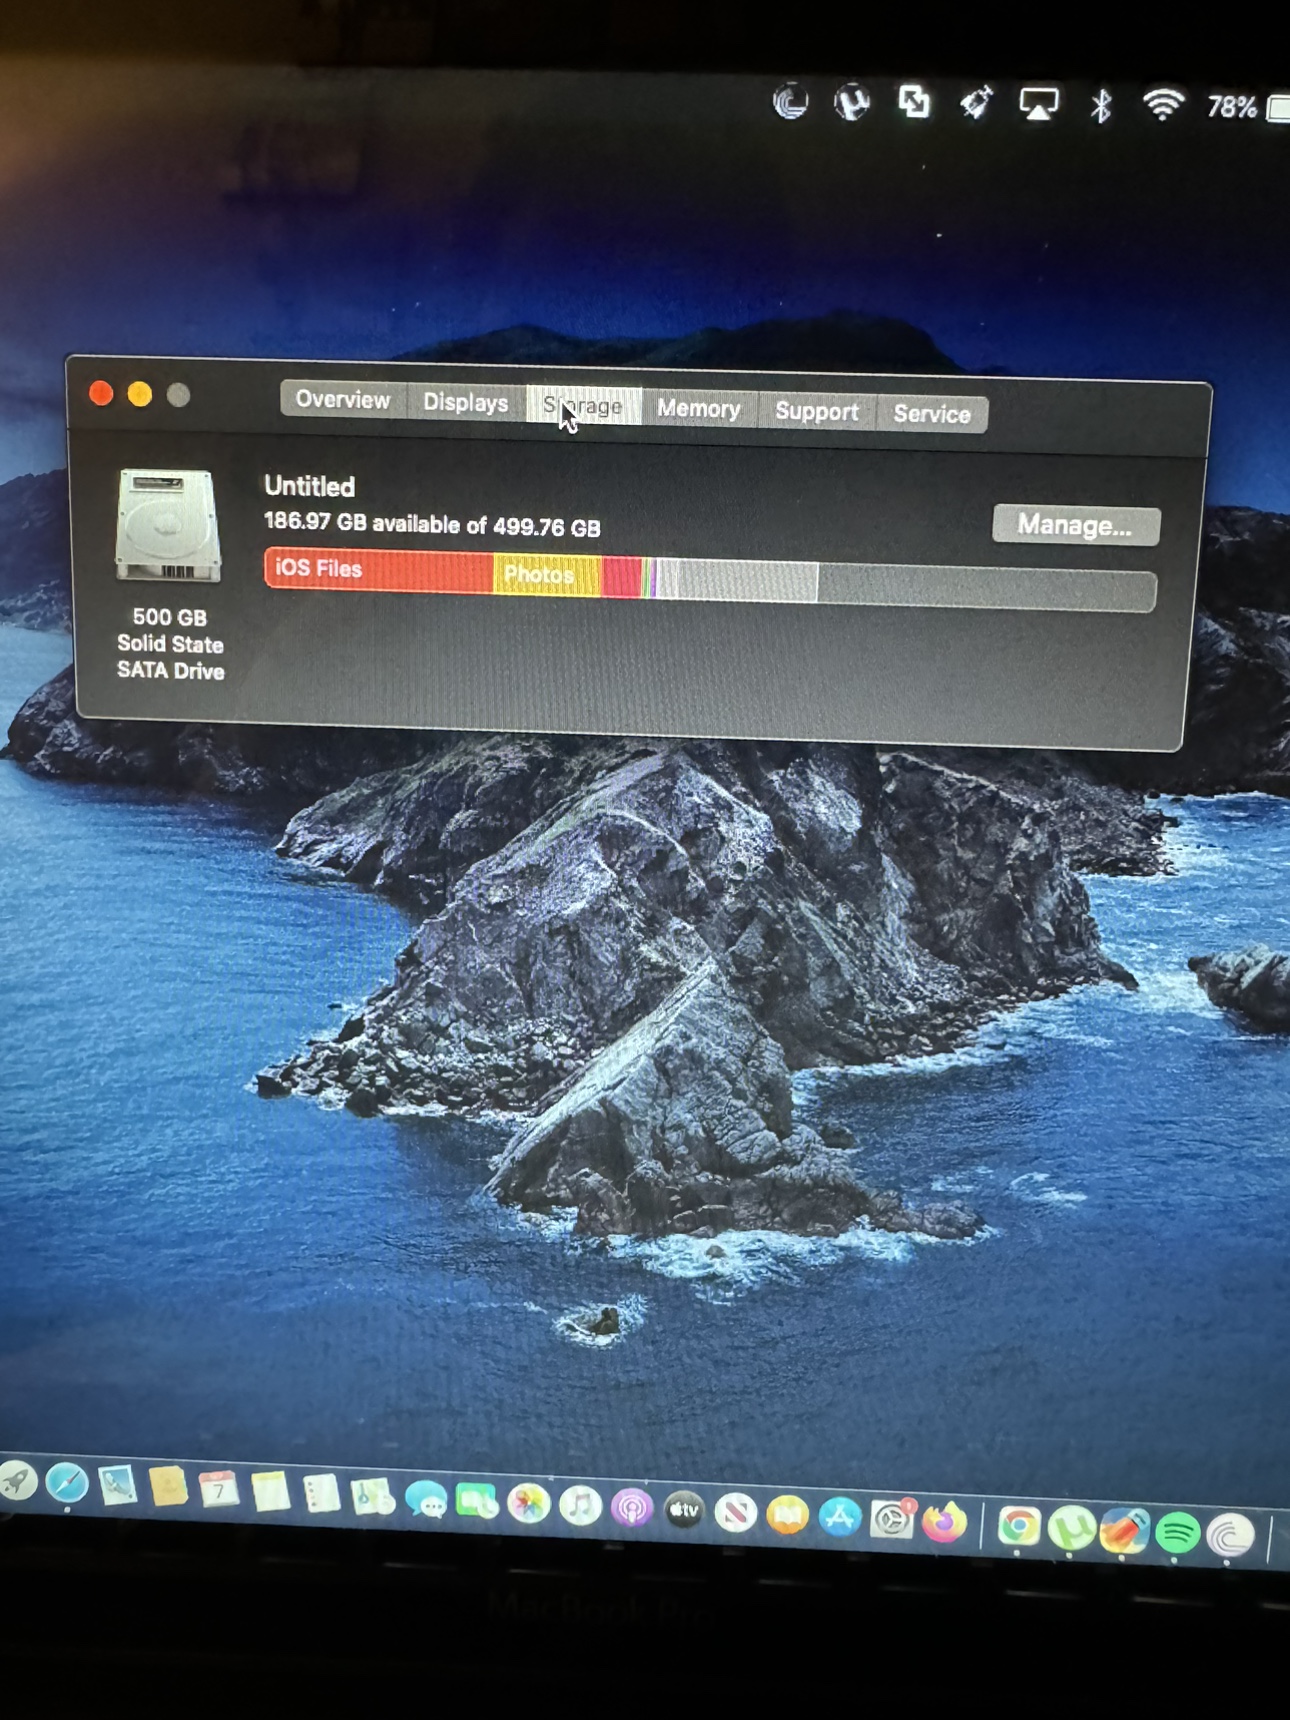Launch FaceTime from the Dock

click(477, 1501)
